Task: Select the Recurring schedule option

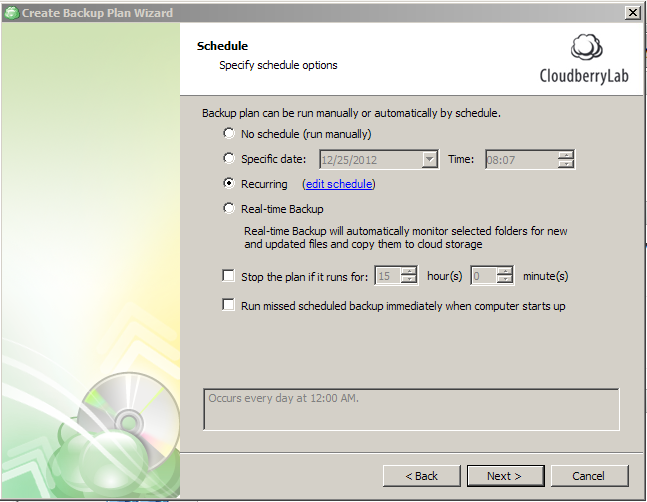Action: click(230, 184)
